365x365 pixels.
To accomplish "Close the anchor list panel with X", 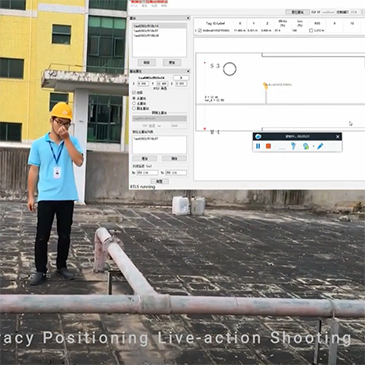I will tap(188, 18).
